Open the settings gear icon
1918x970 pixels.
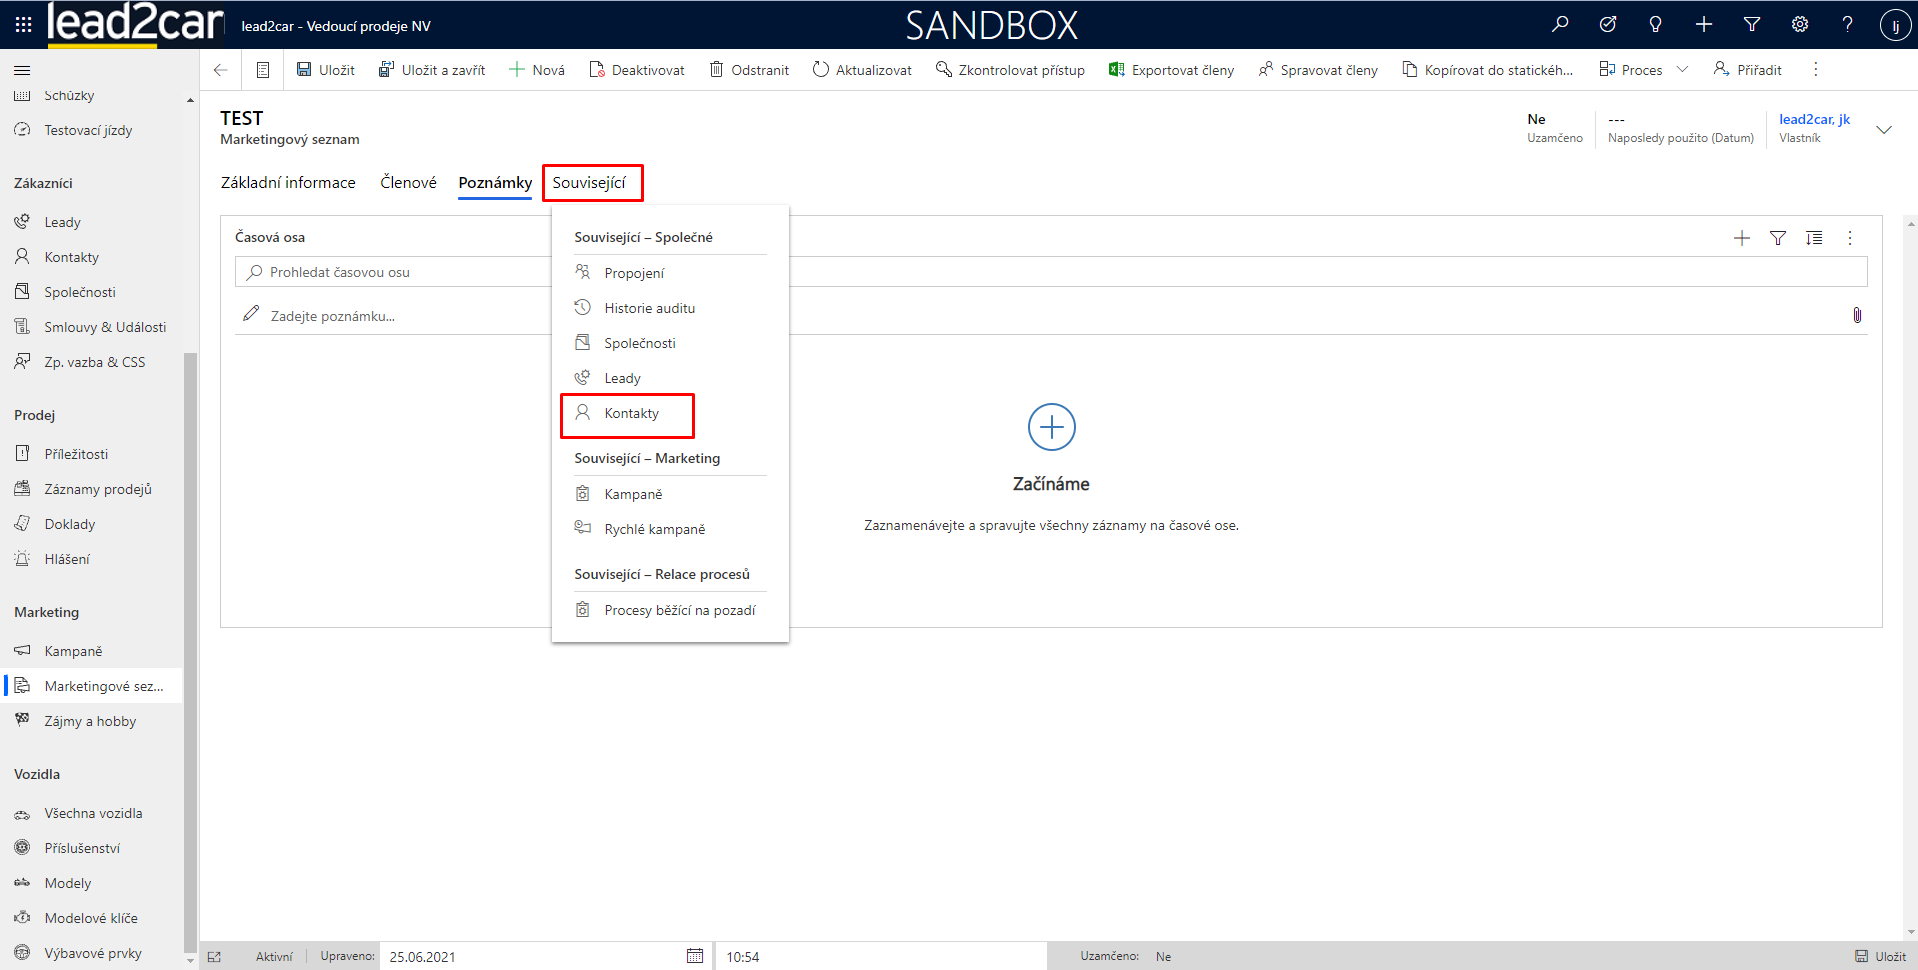click(x=1799, y=25)
